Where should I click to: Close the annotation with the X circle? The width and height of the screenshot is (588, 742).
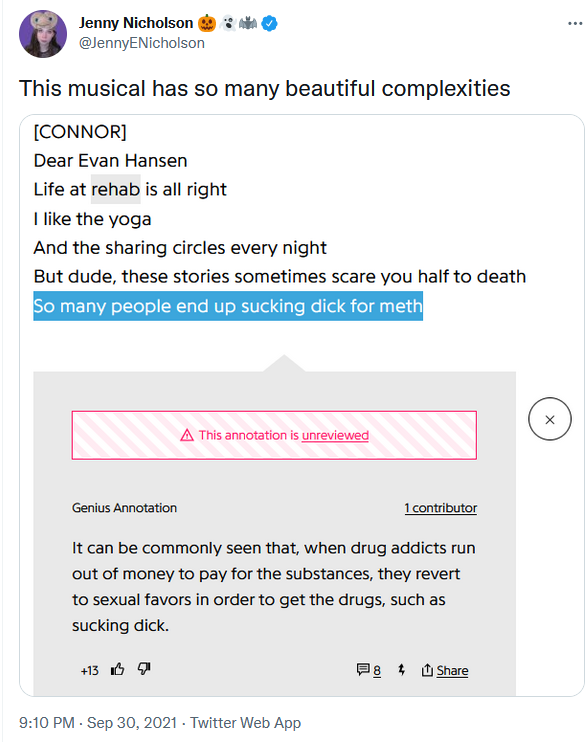pos(550,419)
